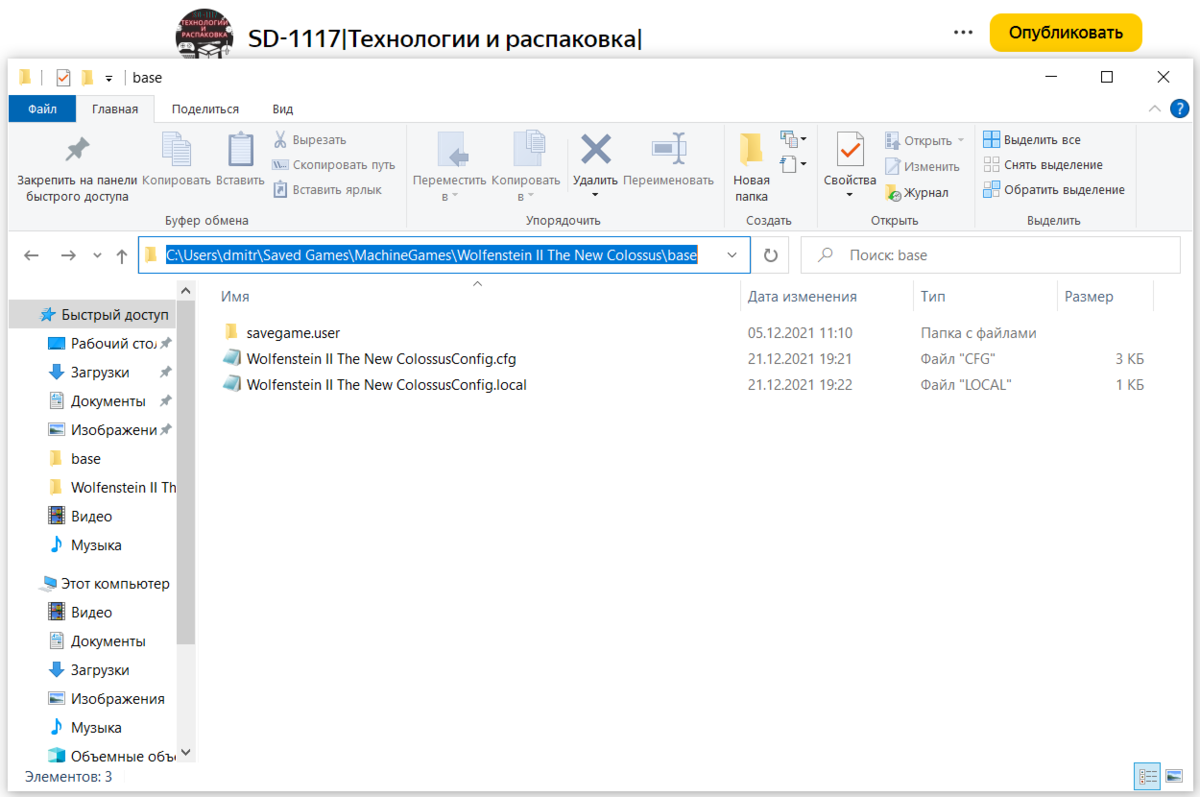
Task: Open pinned Документы in Quick Access
Action: 108,401
